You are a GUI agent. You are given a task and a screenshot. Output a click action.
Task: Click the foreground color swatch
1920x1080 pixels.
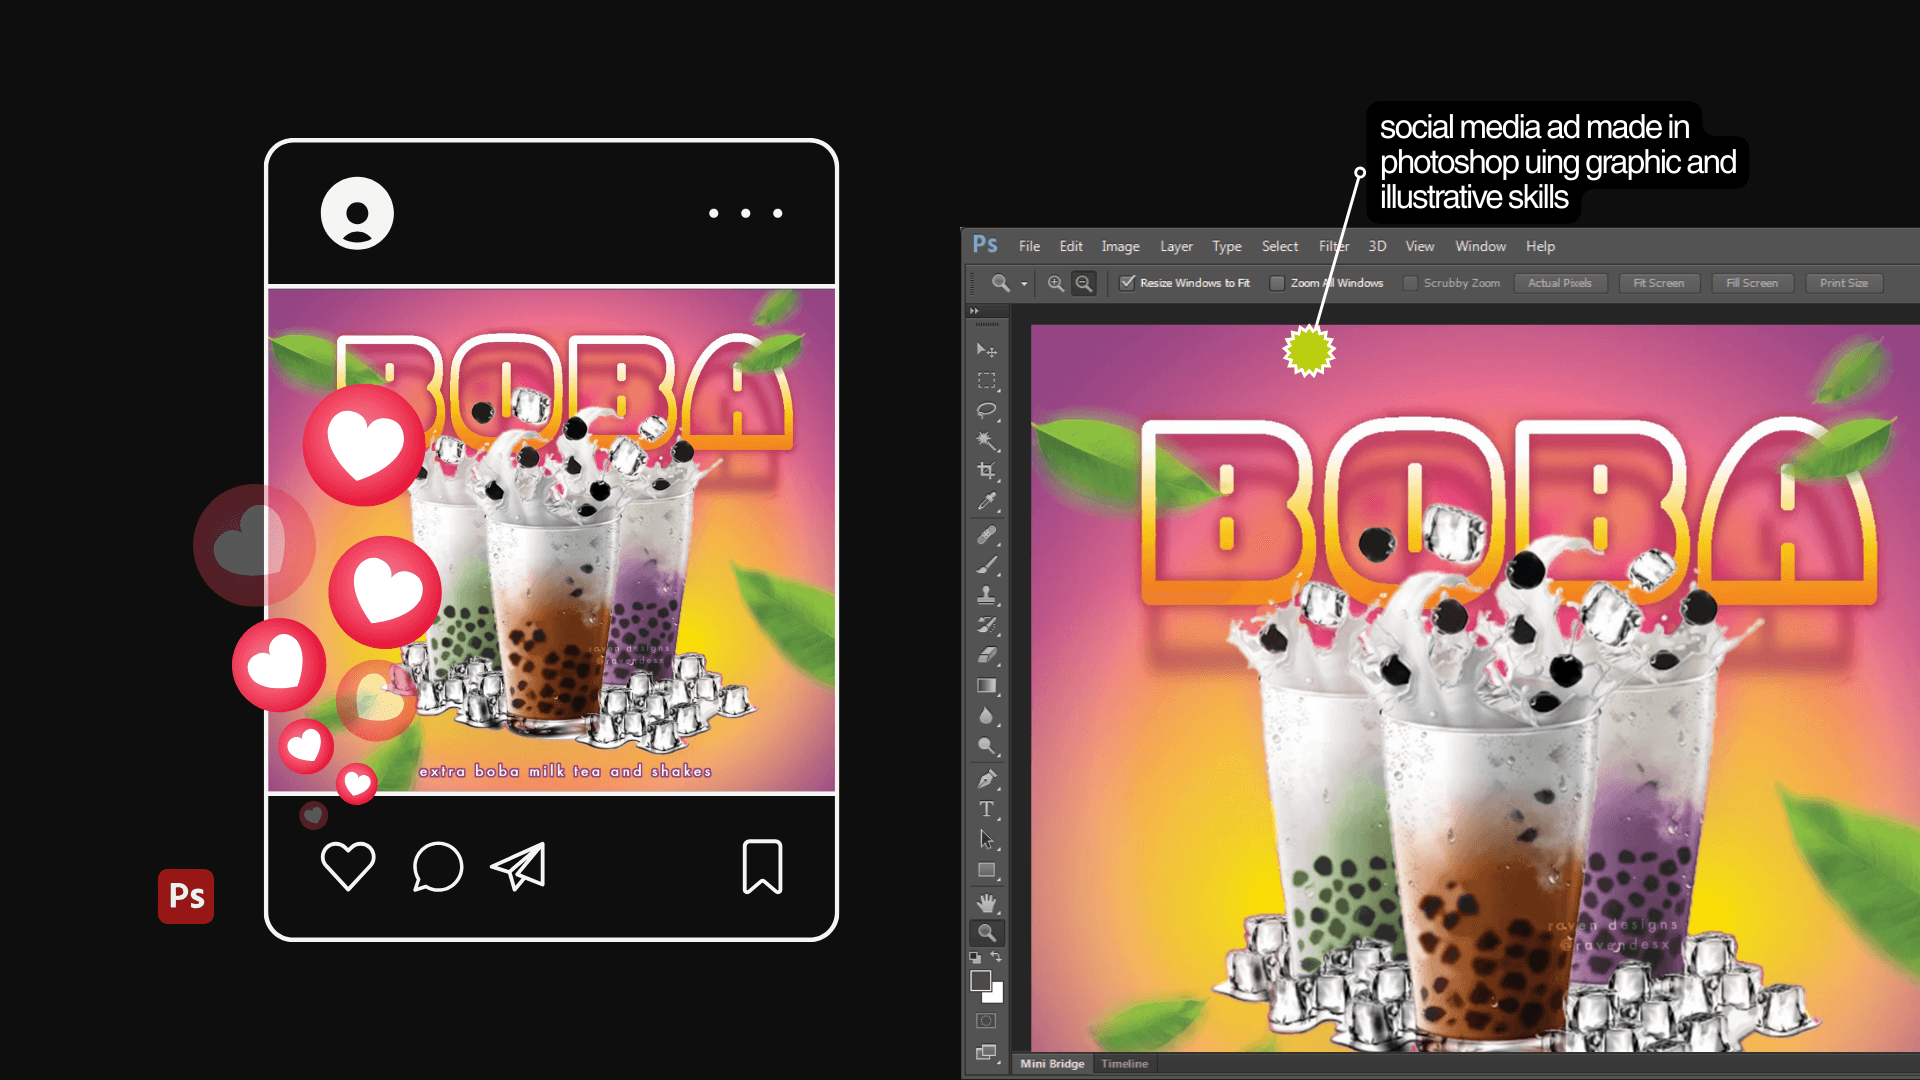(x=980, y=981)
